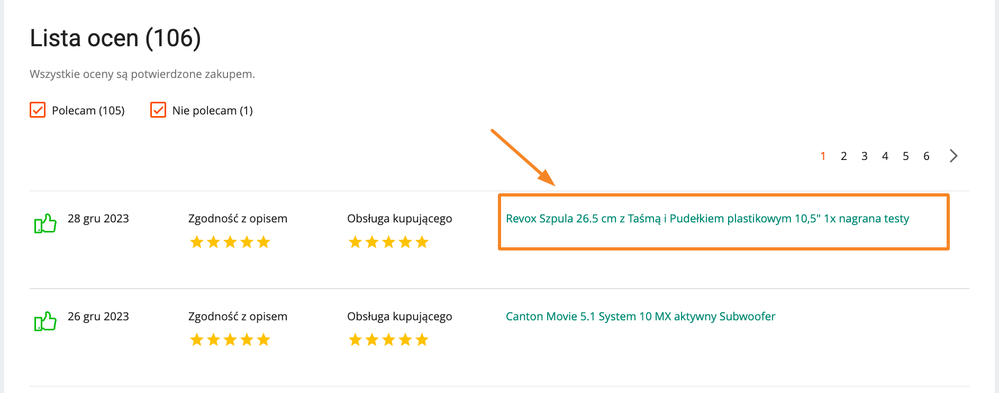Jump to page 4 of ratings
Screen dimensions: 999x393
(885, 156)
